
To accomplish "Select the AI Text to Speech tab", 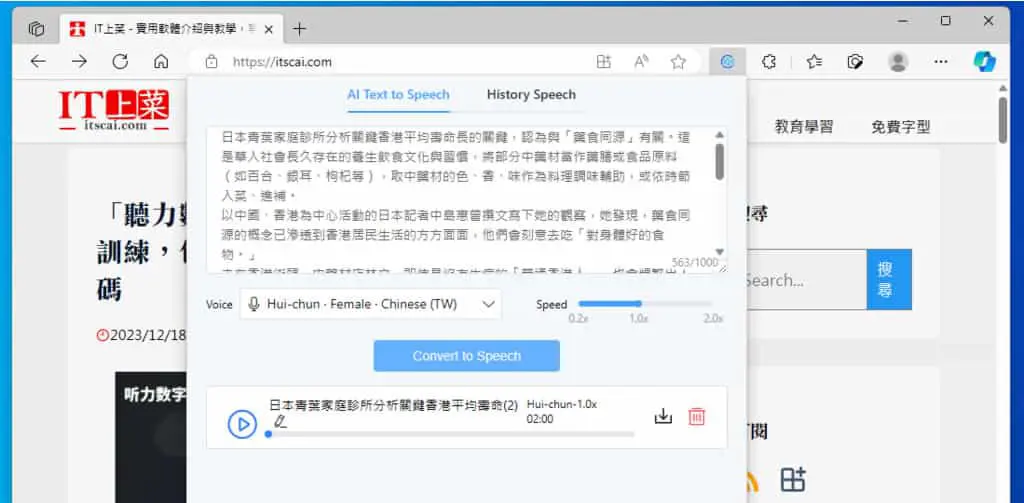I will tap(398, 95).
